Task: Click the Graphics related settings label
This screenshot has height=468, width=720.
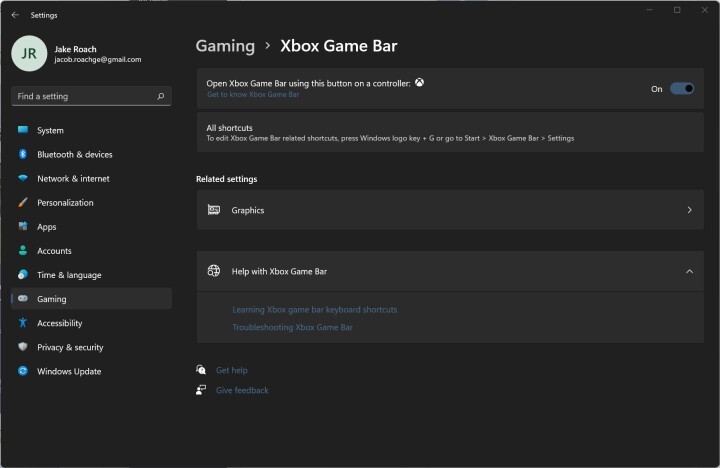Action: click(x=248, y=210)
